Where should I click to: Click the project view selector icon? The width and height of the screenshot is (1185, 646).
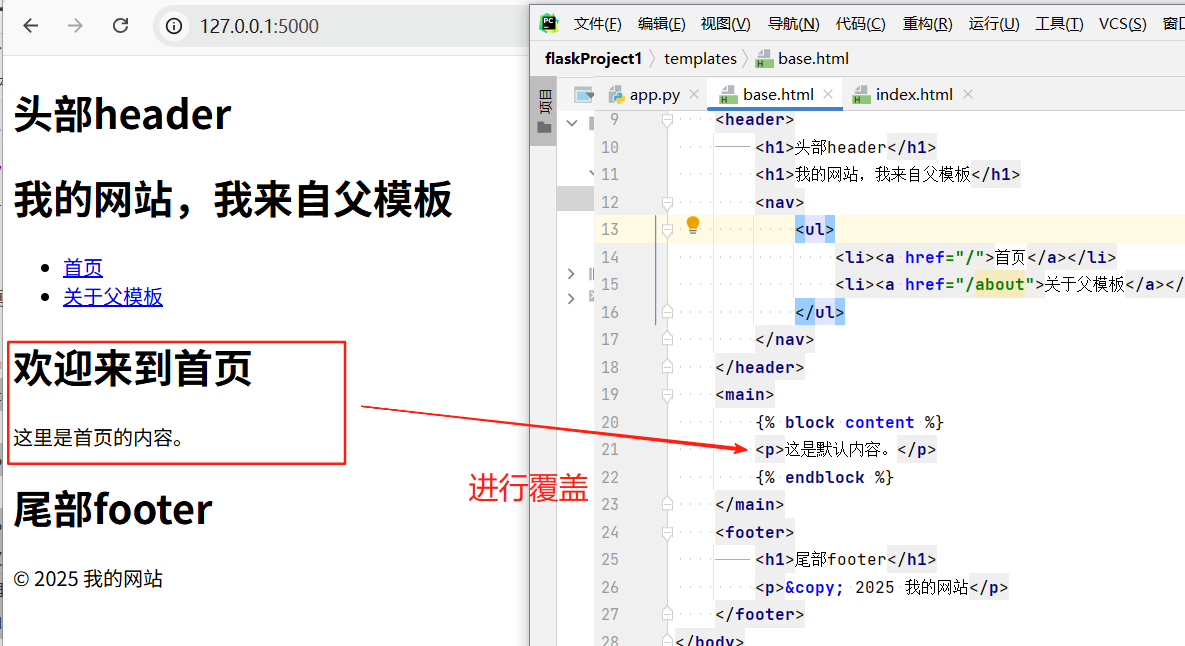point(583,94)
